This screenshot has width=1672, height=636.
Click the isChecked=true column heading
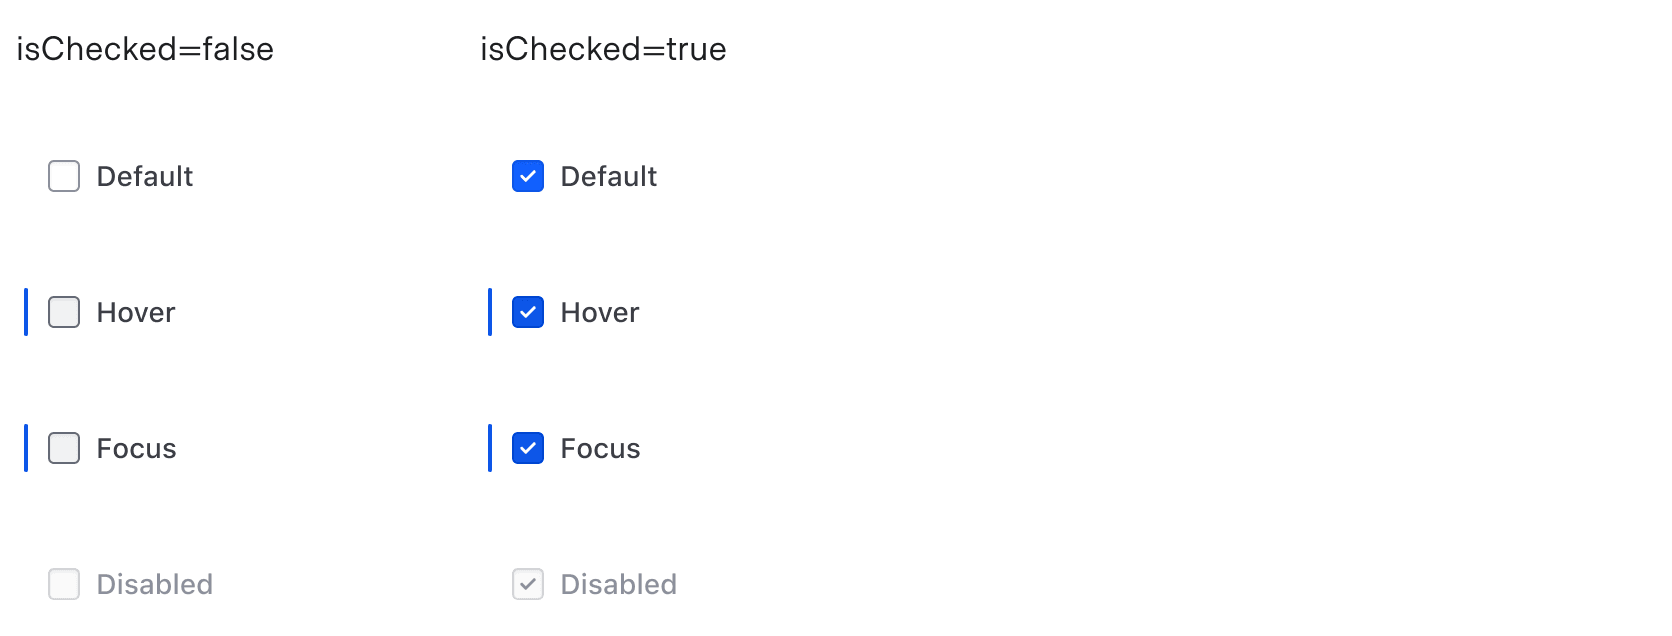(603, 48)
